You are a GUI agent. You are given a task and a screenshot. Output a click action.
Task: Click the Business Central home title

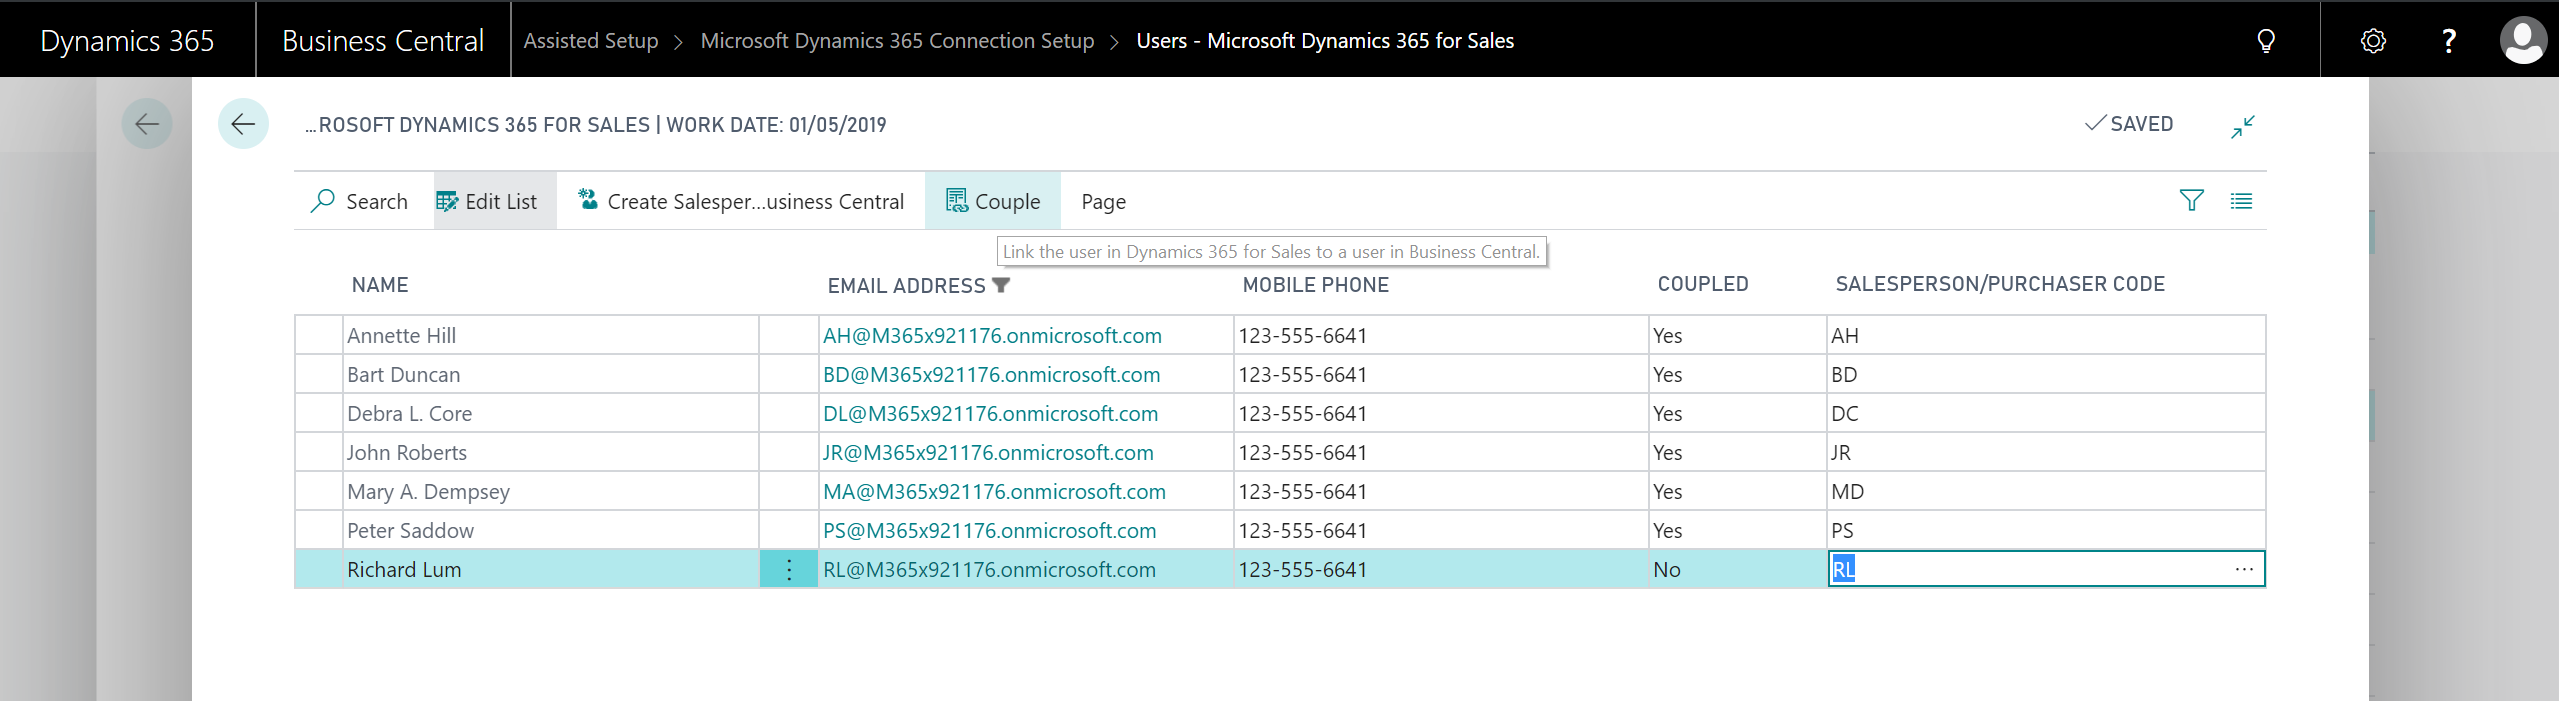click(x=383, y=40)
